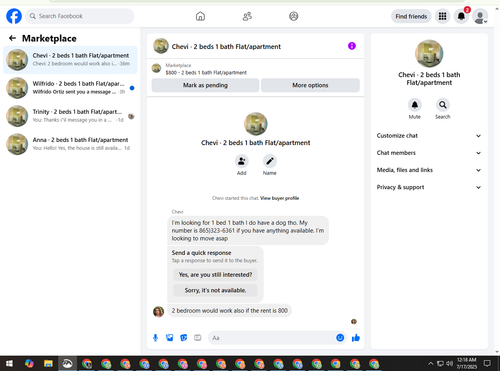Open the notification center tray icon
This screenshot has height=371, width=500.
pyautogui.click(x=487, y=363)
